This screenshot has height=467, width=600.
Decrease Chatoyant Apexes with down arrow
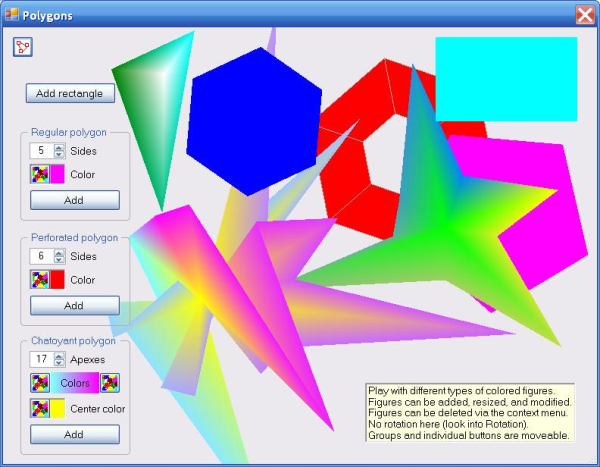pyautogui.click(x=59, y=363)
